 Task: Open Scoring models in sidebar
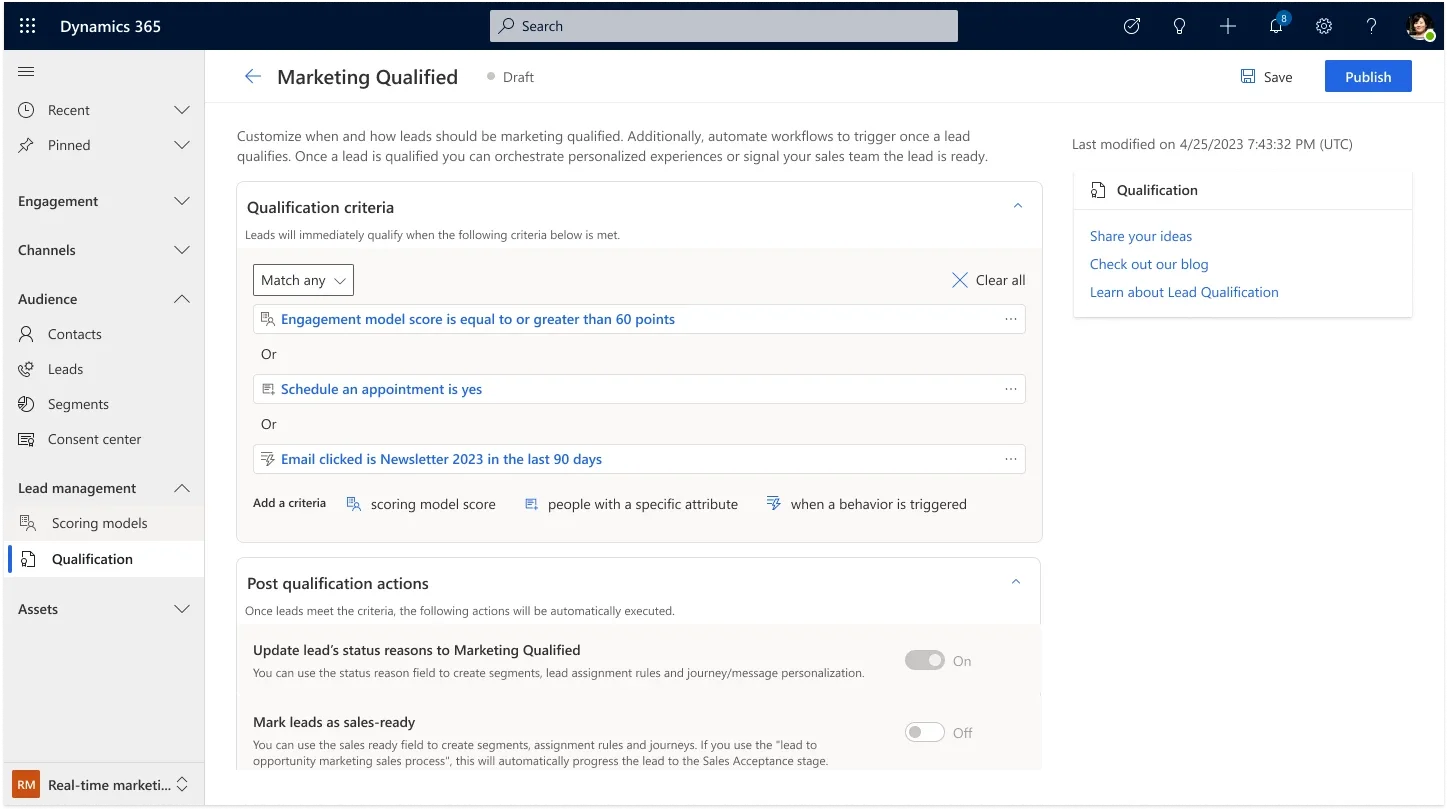pos(99,523)
